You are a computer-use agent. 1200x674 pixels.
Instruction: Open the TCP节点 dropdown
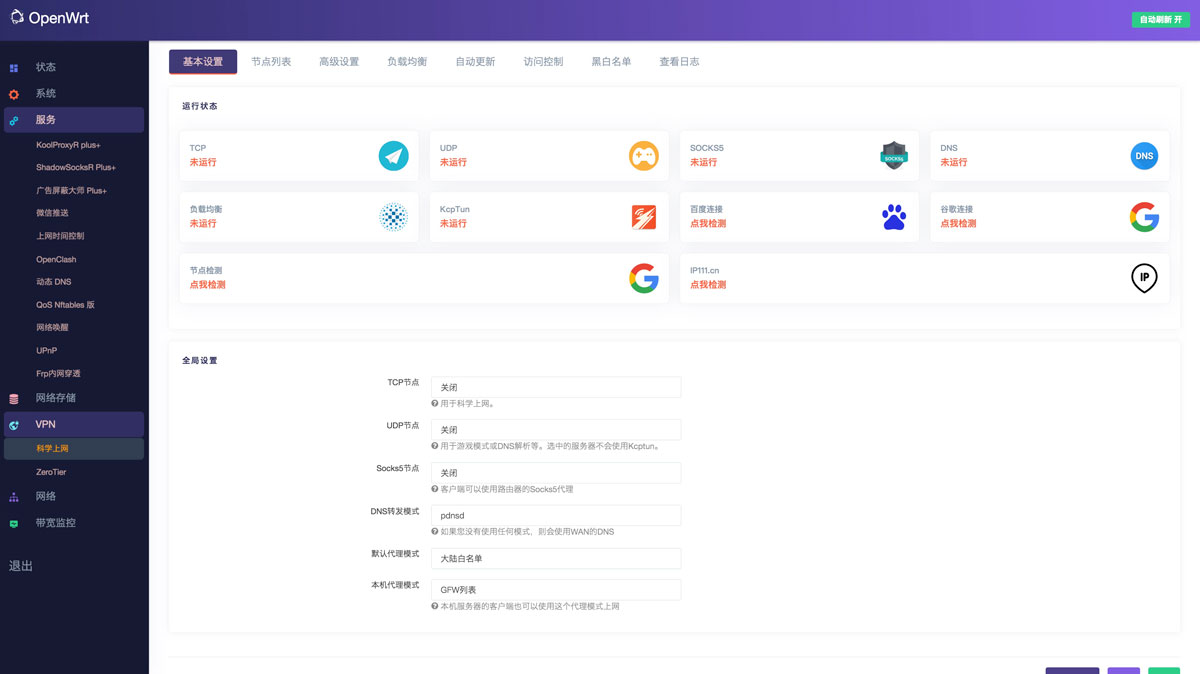(x=555, y=387)
